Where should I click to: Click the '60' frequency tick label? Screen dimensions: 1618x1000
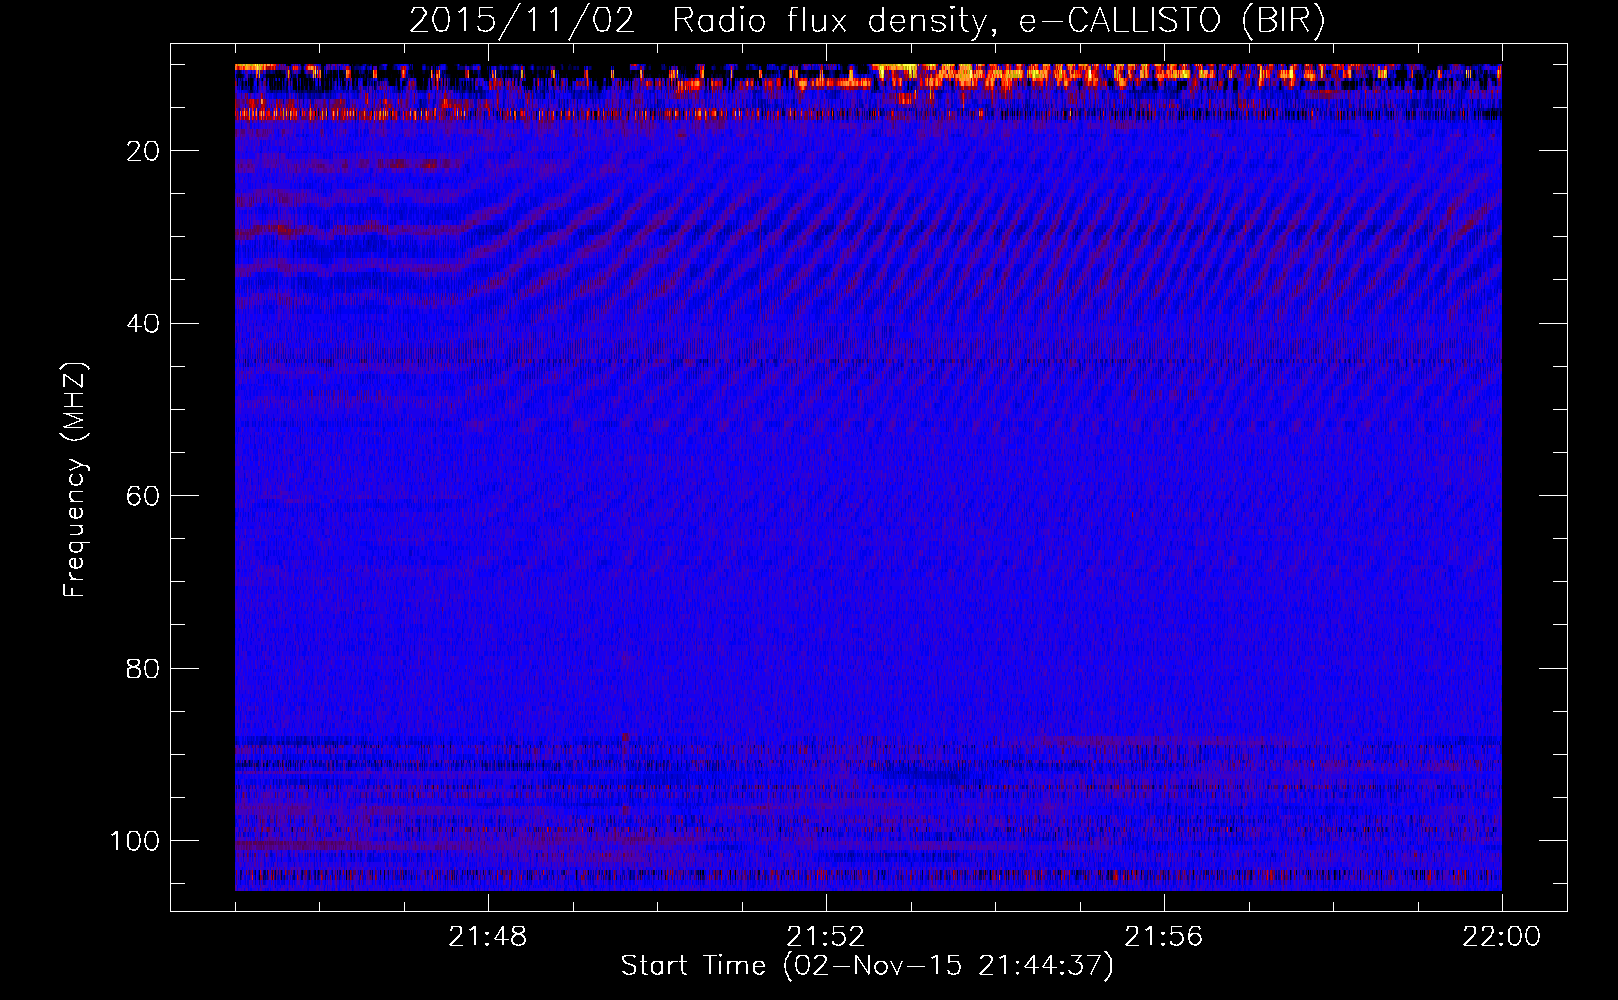[x=143, y=496]
